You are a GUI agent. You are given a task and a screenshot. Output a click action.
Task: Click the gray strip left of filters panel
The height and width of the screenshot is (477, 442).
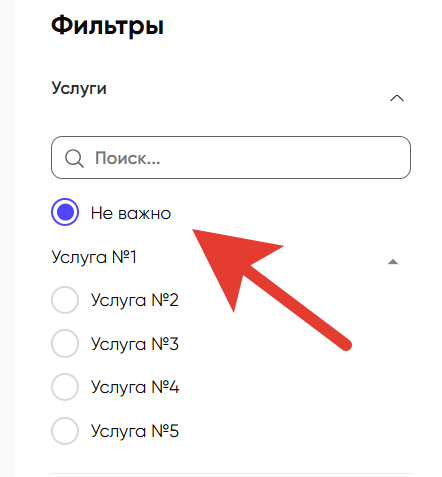[x=7, y=238]
